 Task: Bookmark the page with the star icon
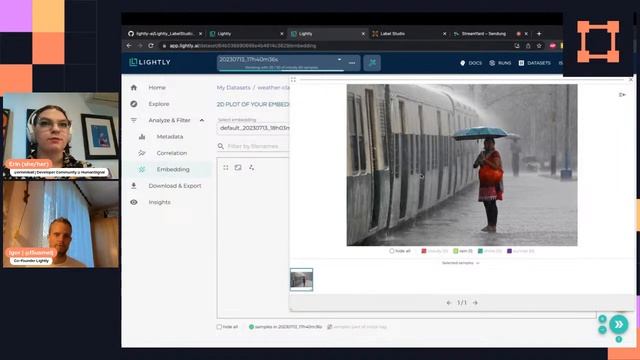pos(539,46)
